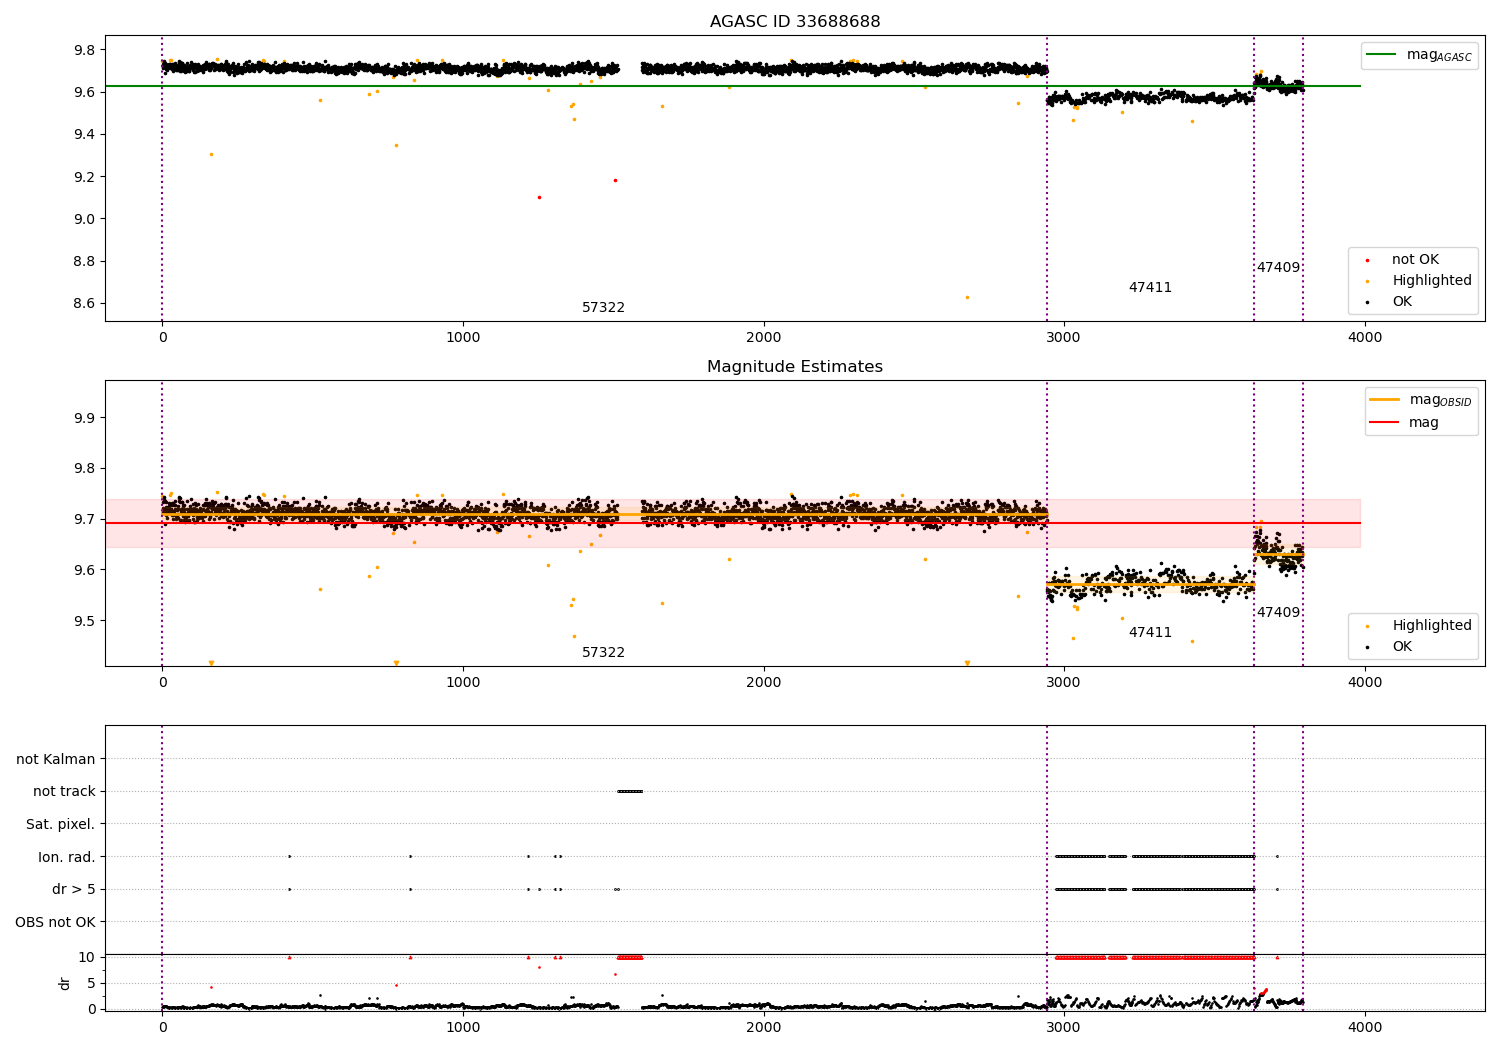
Task: Click the 'Sat. pixel.' row label
Action: 61,825
